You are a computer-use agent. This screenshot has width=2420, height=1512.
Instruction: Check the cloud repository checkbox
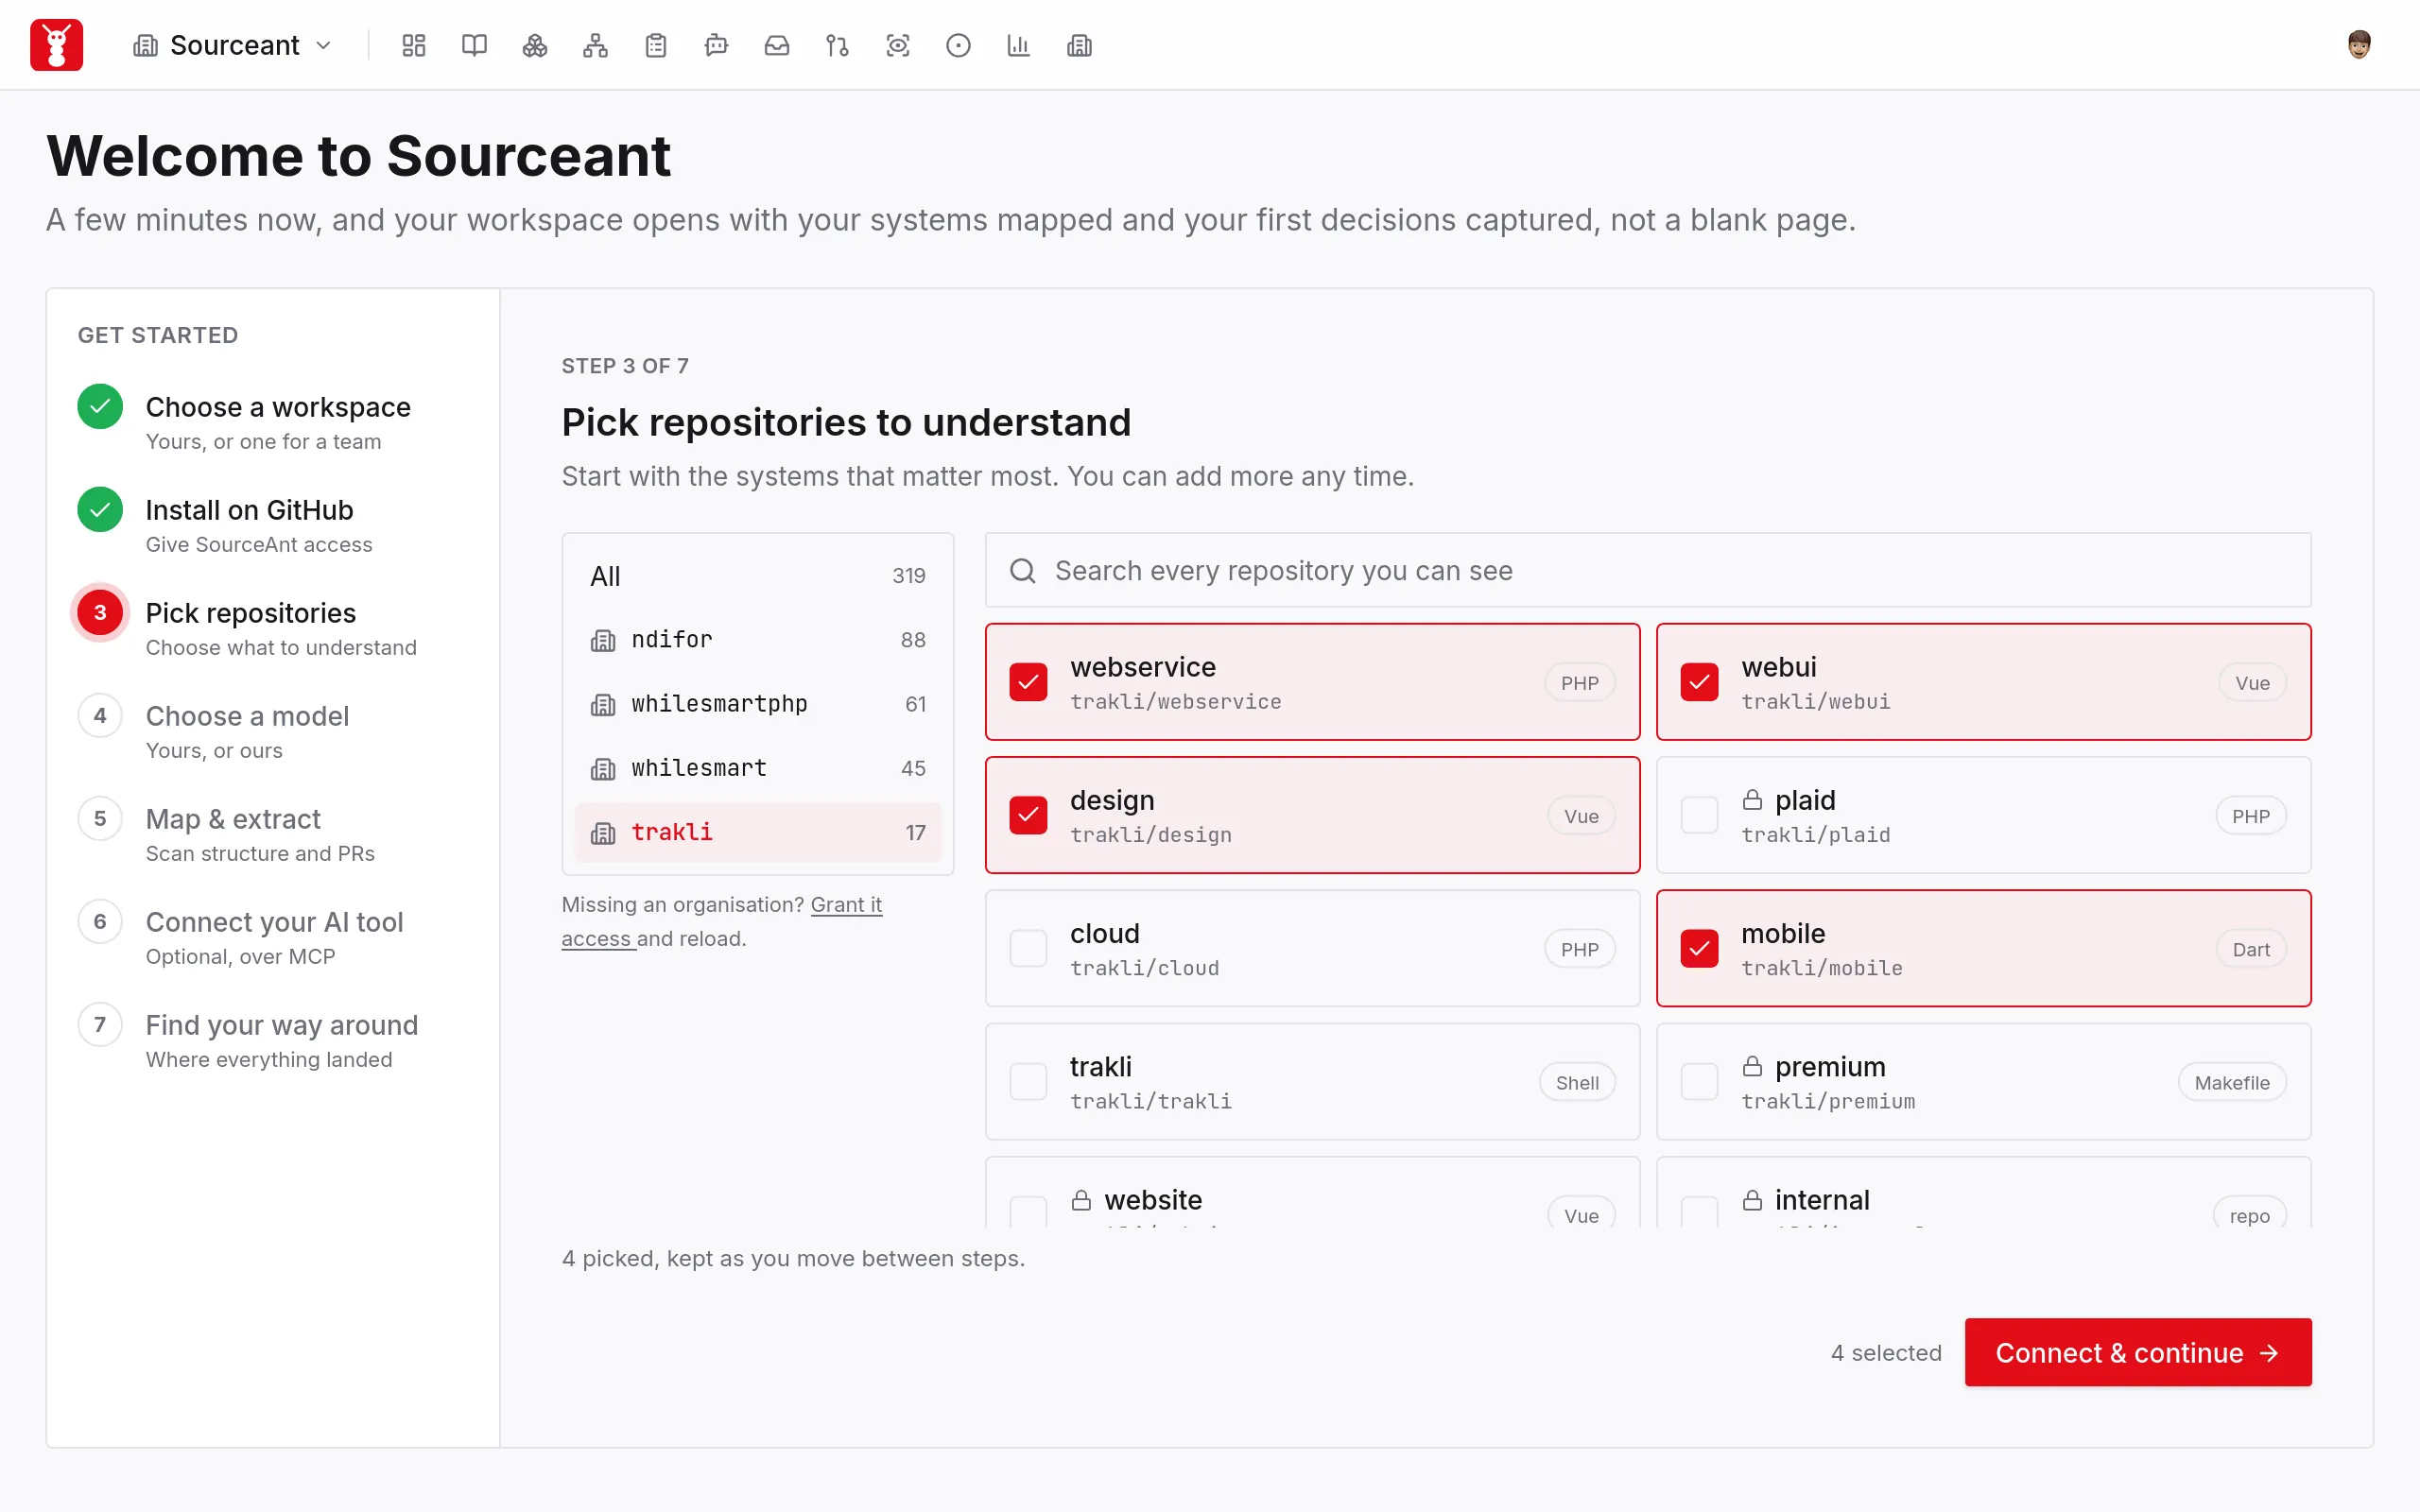coord(1028,948)
